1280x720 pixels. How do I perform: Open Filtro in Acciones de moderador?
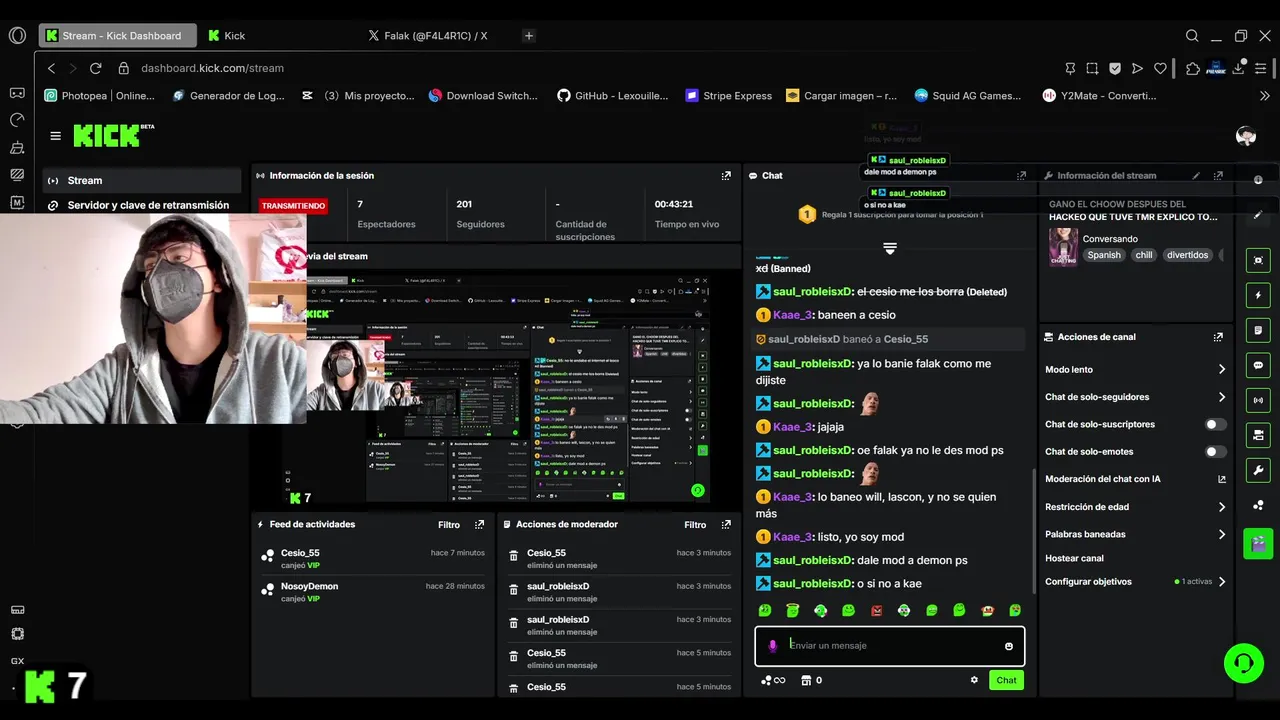[x=695, y=525]
